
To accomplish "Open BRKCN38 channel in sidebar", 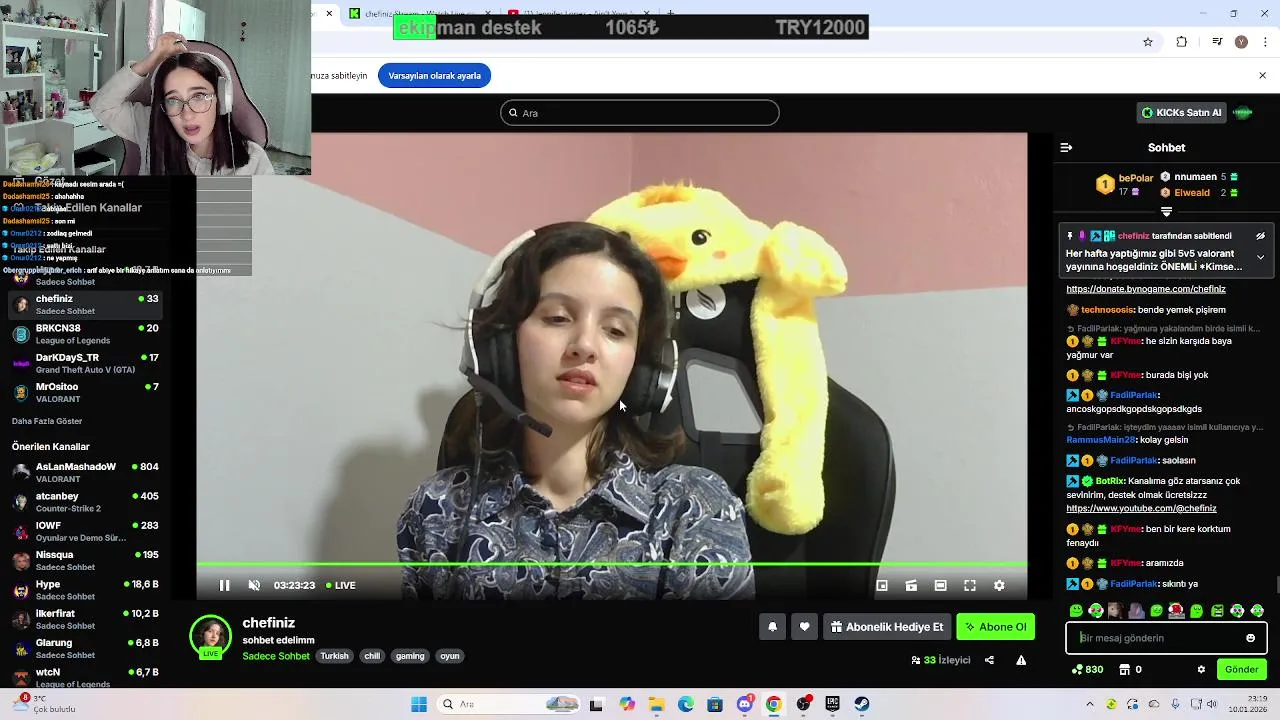I will click(x=84, y=334).
